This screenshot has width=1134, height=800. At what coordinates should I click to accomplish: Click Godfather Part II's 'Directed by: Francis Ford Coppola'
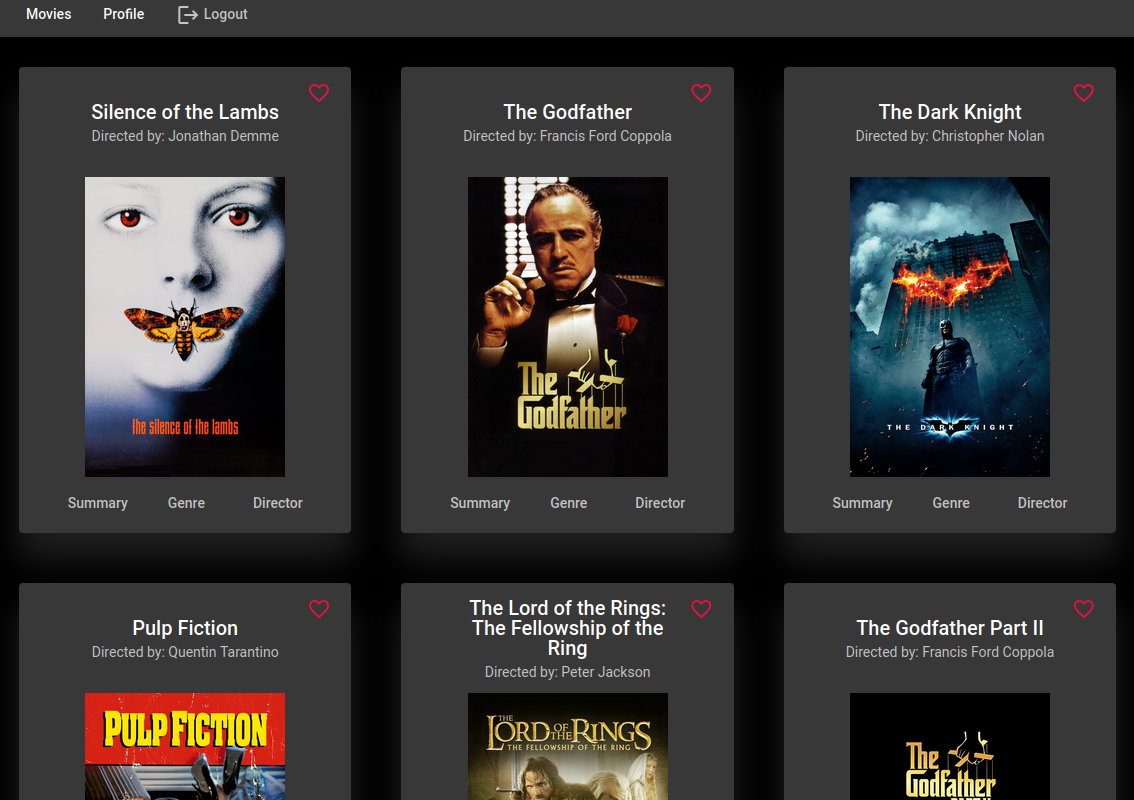(x=950, y=652)
